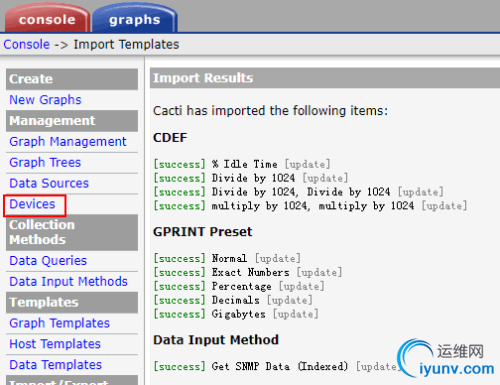
Task: Select the 'Get SNMP Data (Indexed)' row
Action: coord(277,367)
